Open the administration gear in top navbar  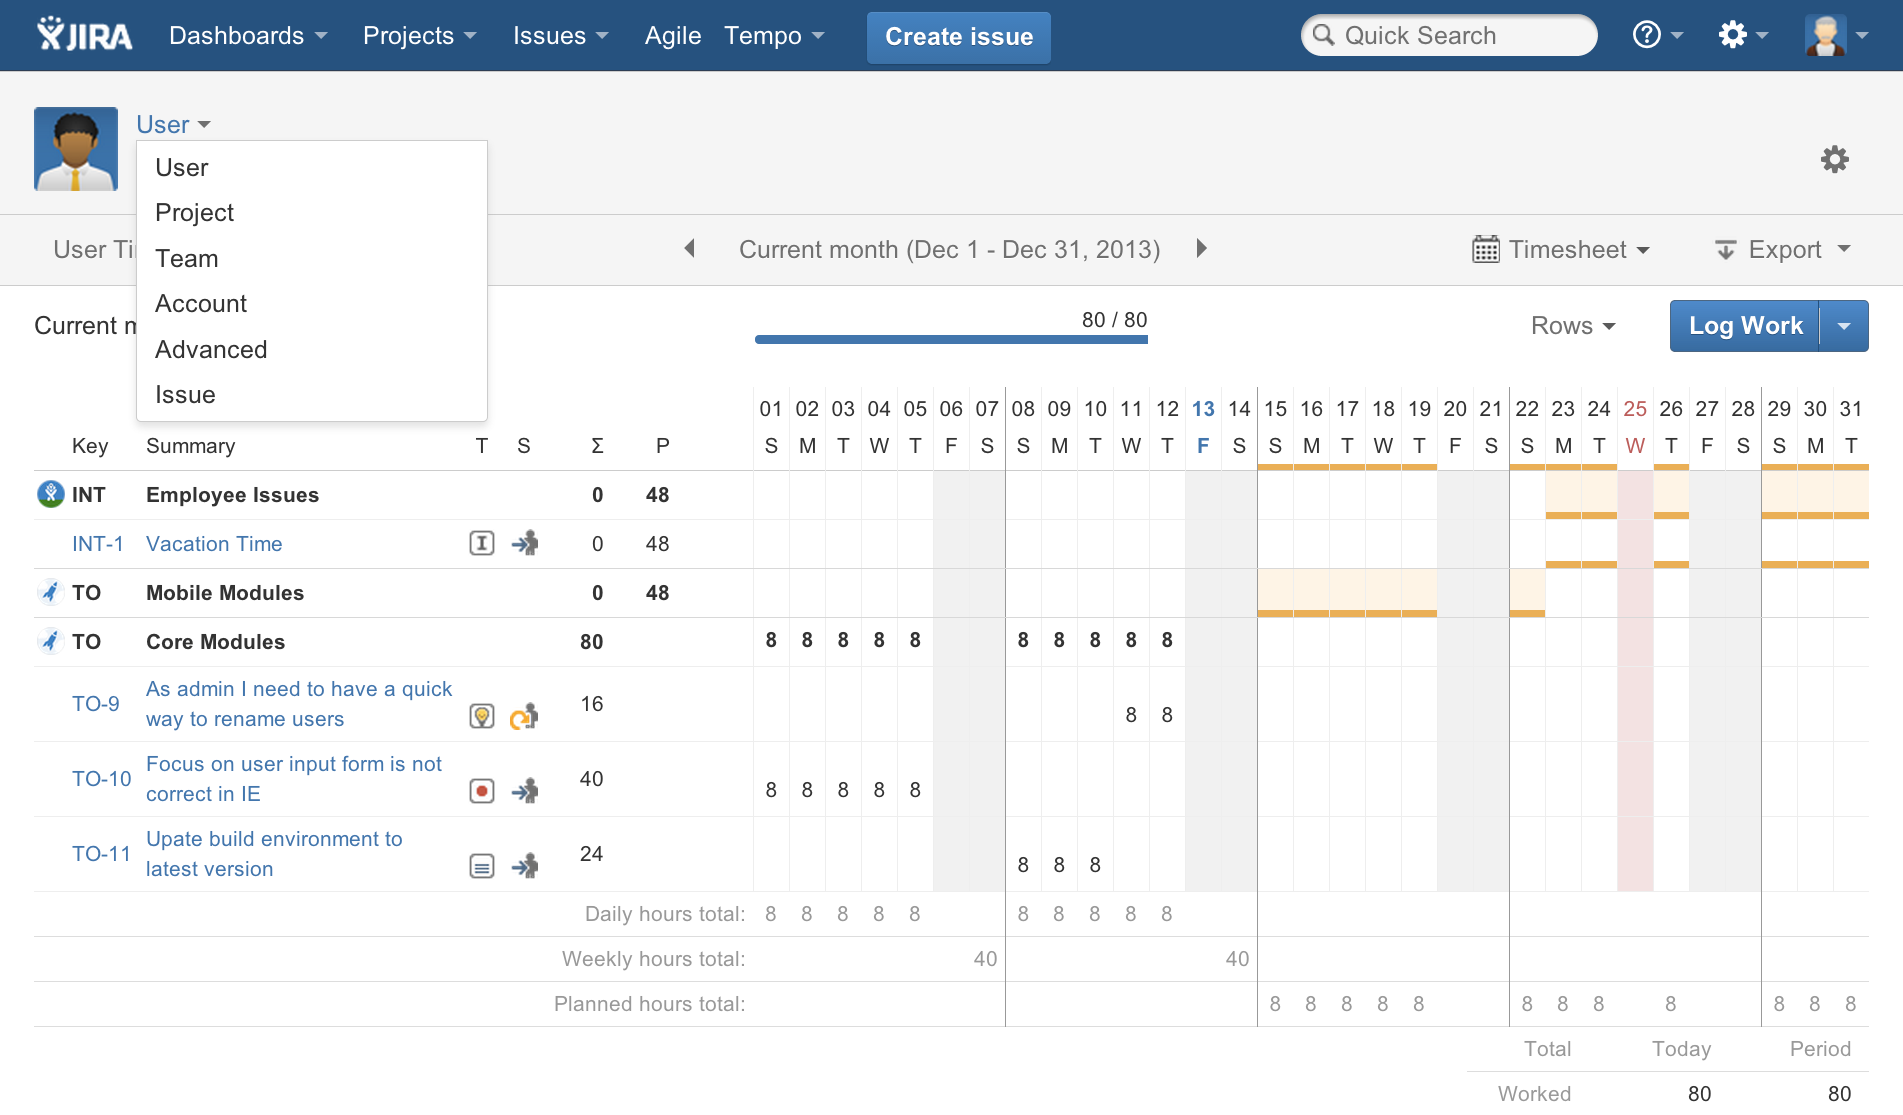pyautogui.click(x=1733, y=35)
